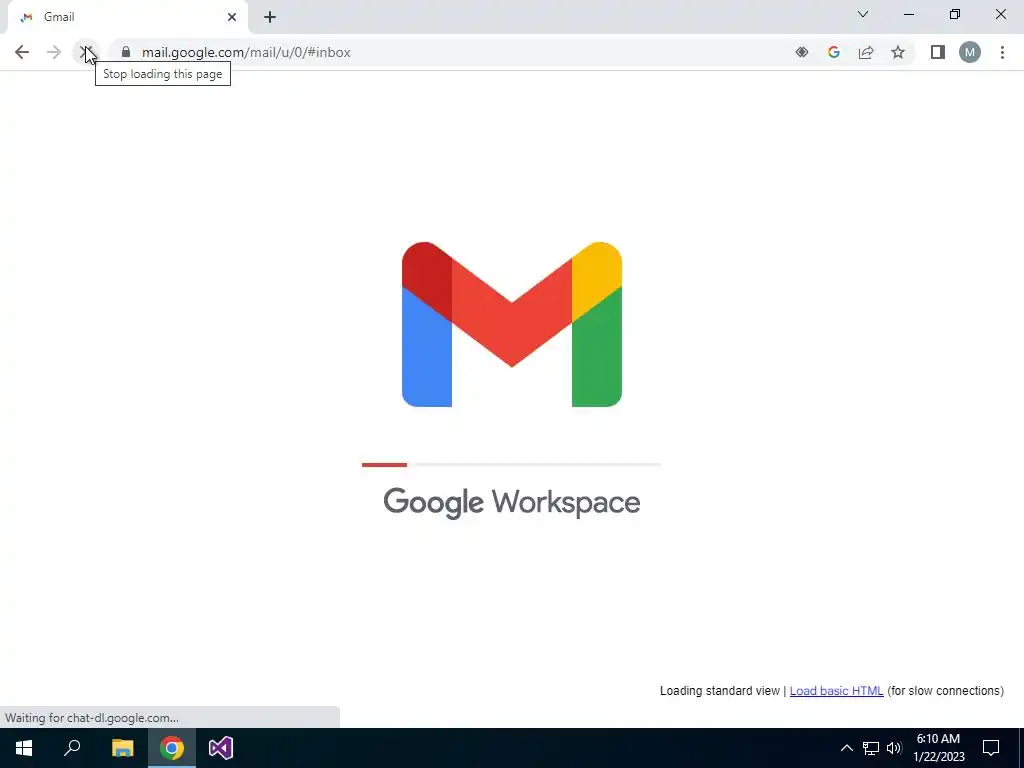The image size is (1024, 768).
Task: Open the Chrome three-dot menu
Action: point(1002,52)
